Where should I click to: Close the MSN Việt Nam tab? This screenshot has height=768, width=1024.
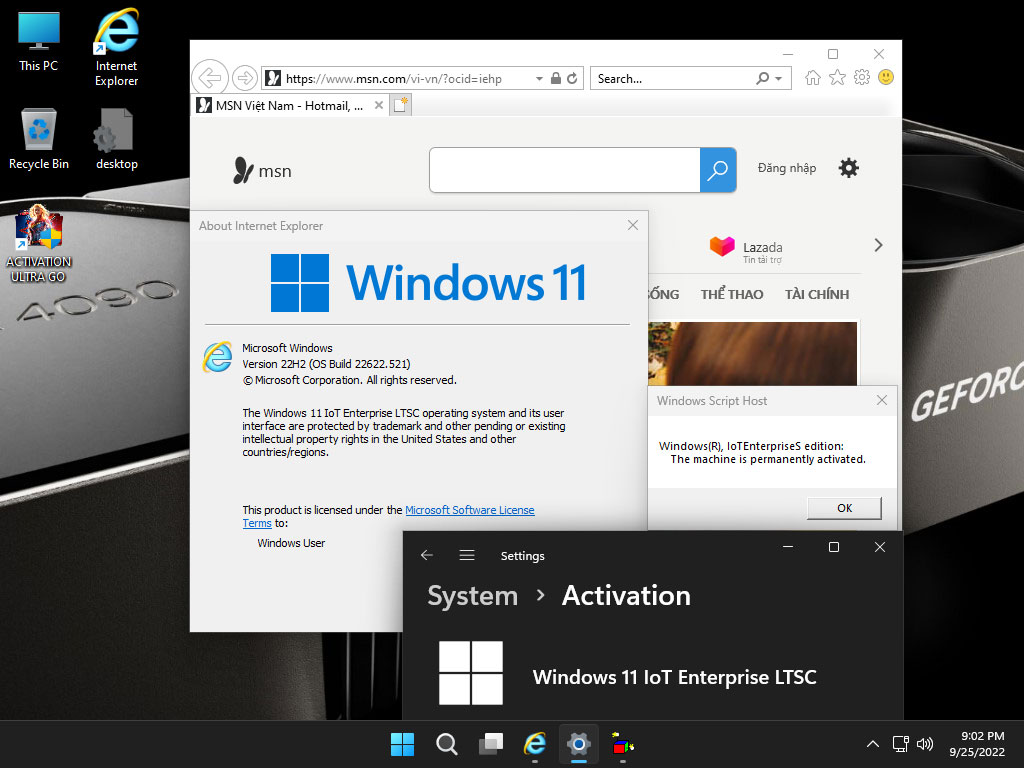(379, 105)
